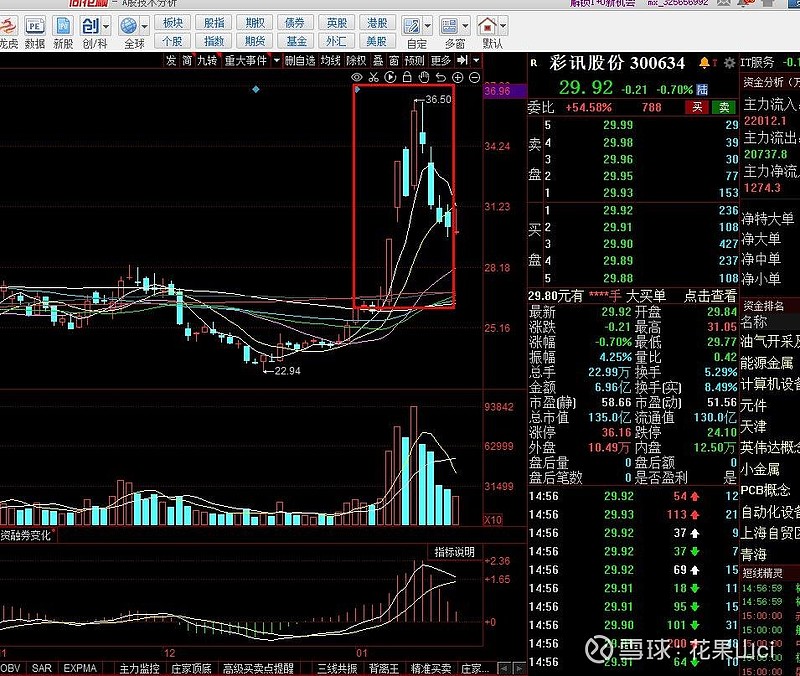
Task: Click the 精准买卖 tab
Action: click(431, 668)
